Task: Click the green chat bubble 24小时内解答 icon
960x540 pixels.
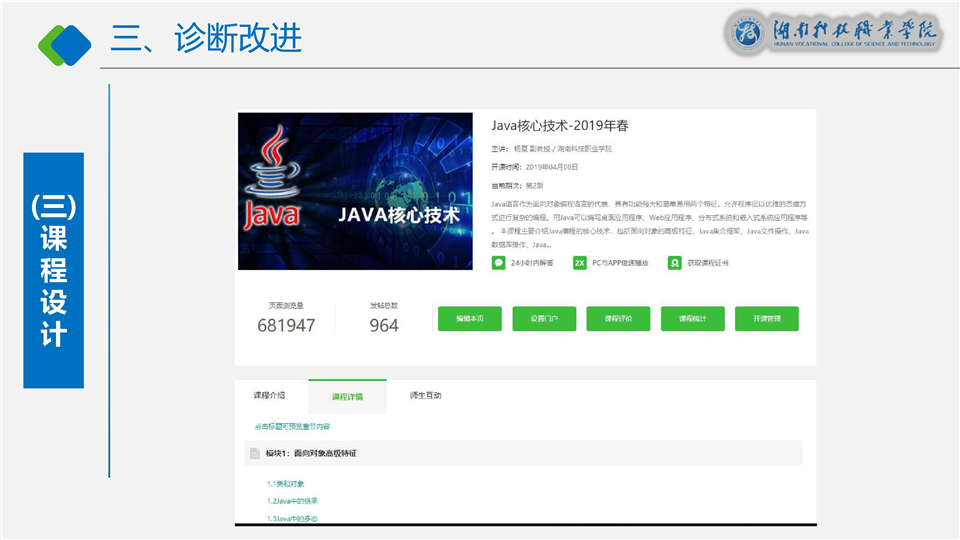Action: click(498, 263)
